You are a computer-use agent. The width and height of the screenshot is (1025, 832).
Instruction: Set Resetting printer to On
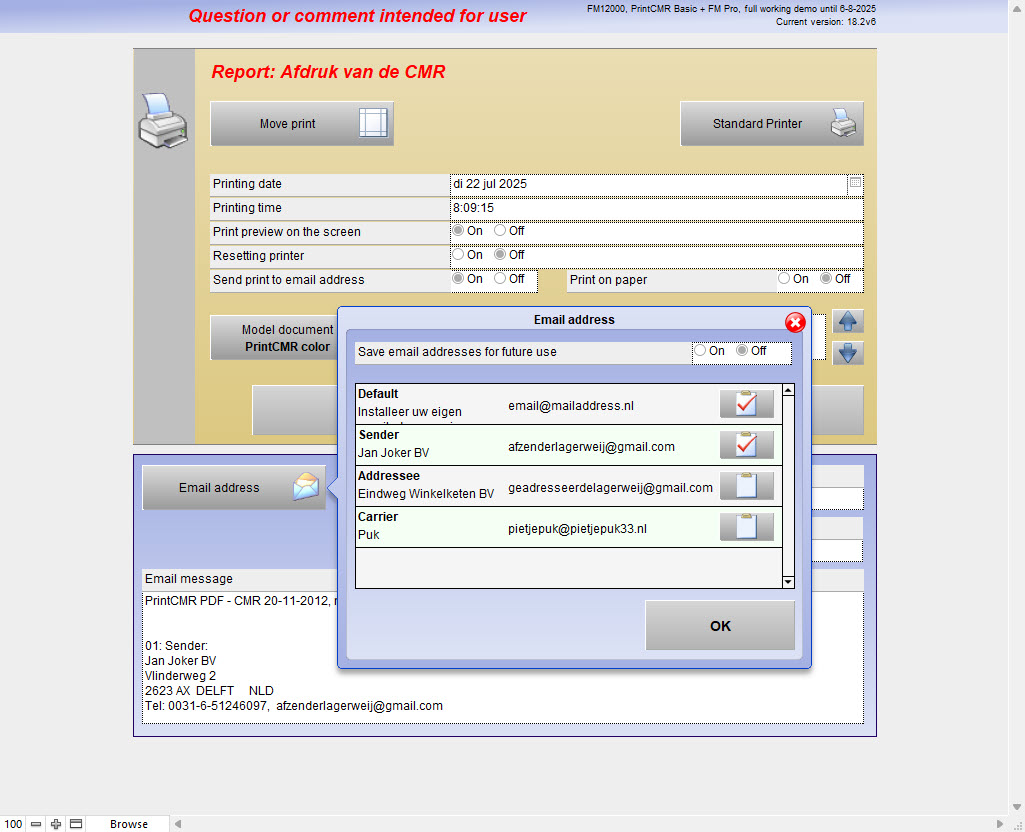[459, 255]
